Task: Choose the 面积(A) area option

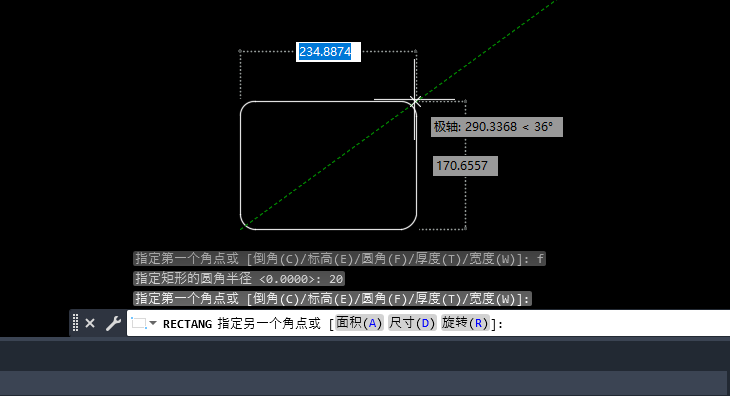Action: tap(359, 323)
